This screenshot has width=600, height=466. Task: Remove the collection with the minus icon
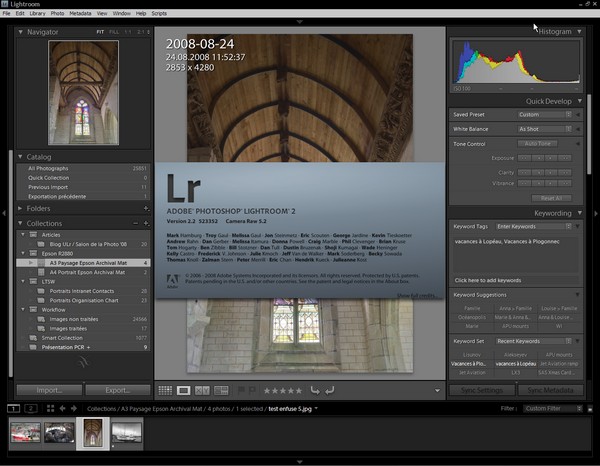click(135, 223)
